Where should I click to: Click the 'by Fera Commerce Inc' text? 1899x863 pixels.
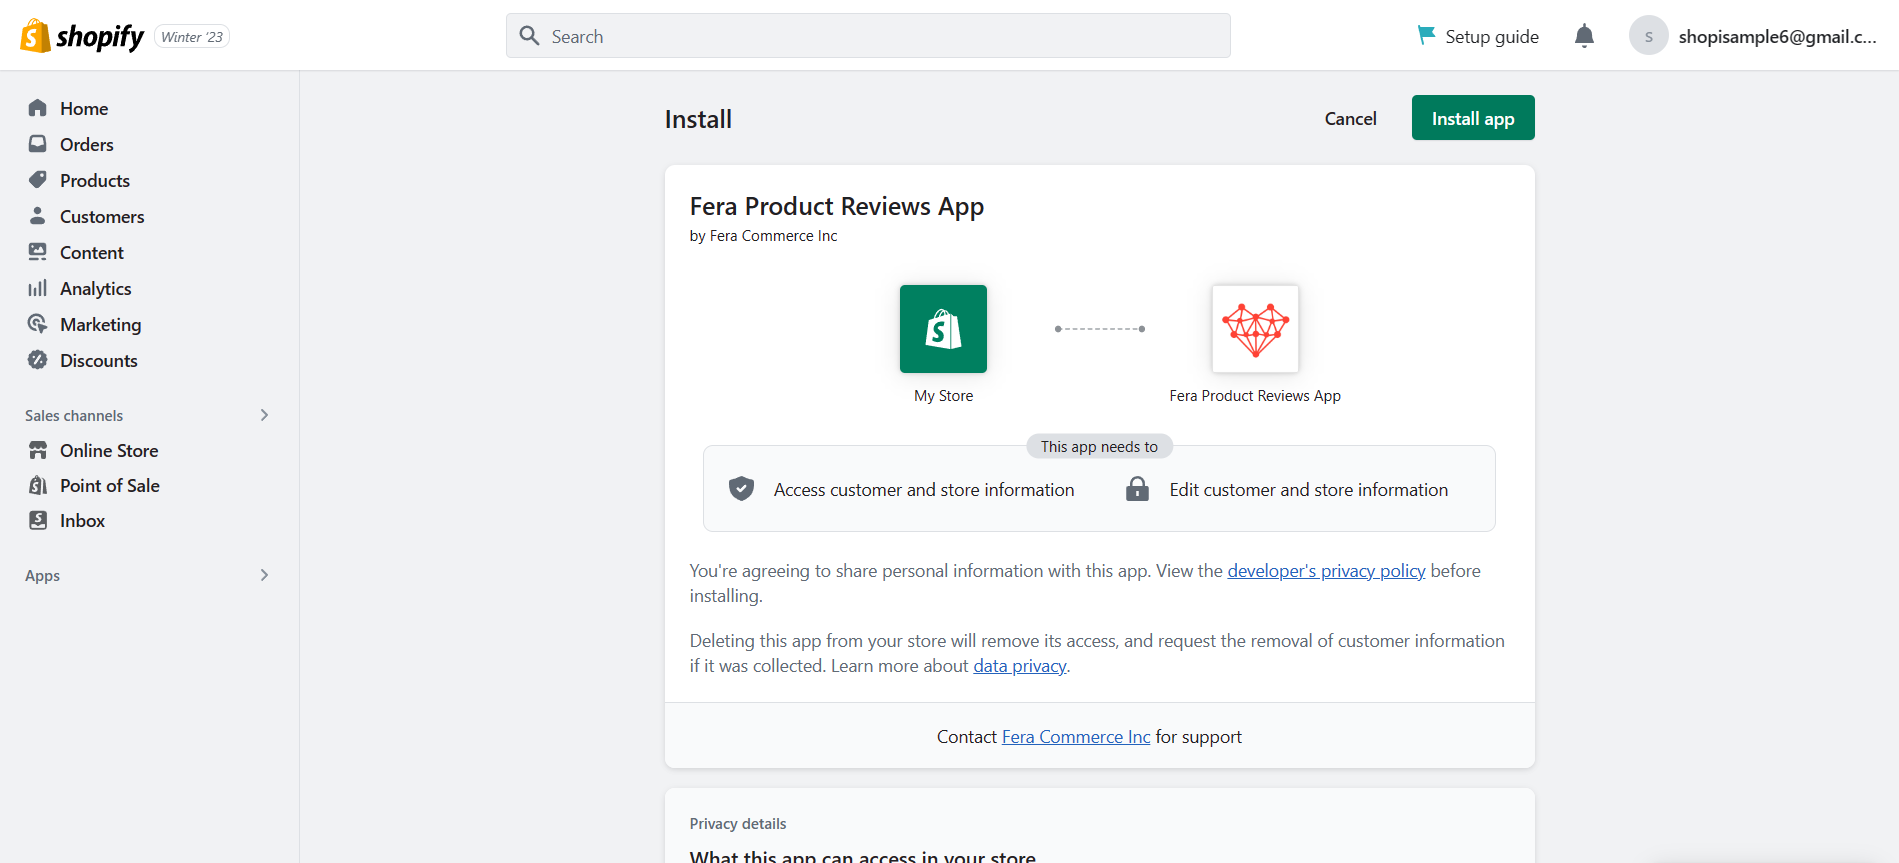(764, 236)
